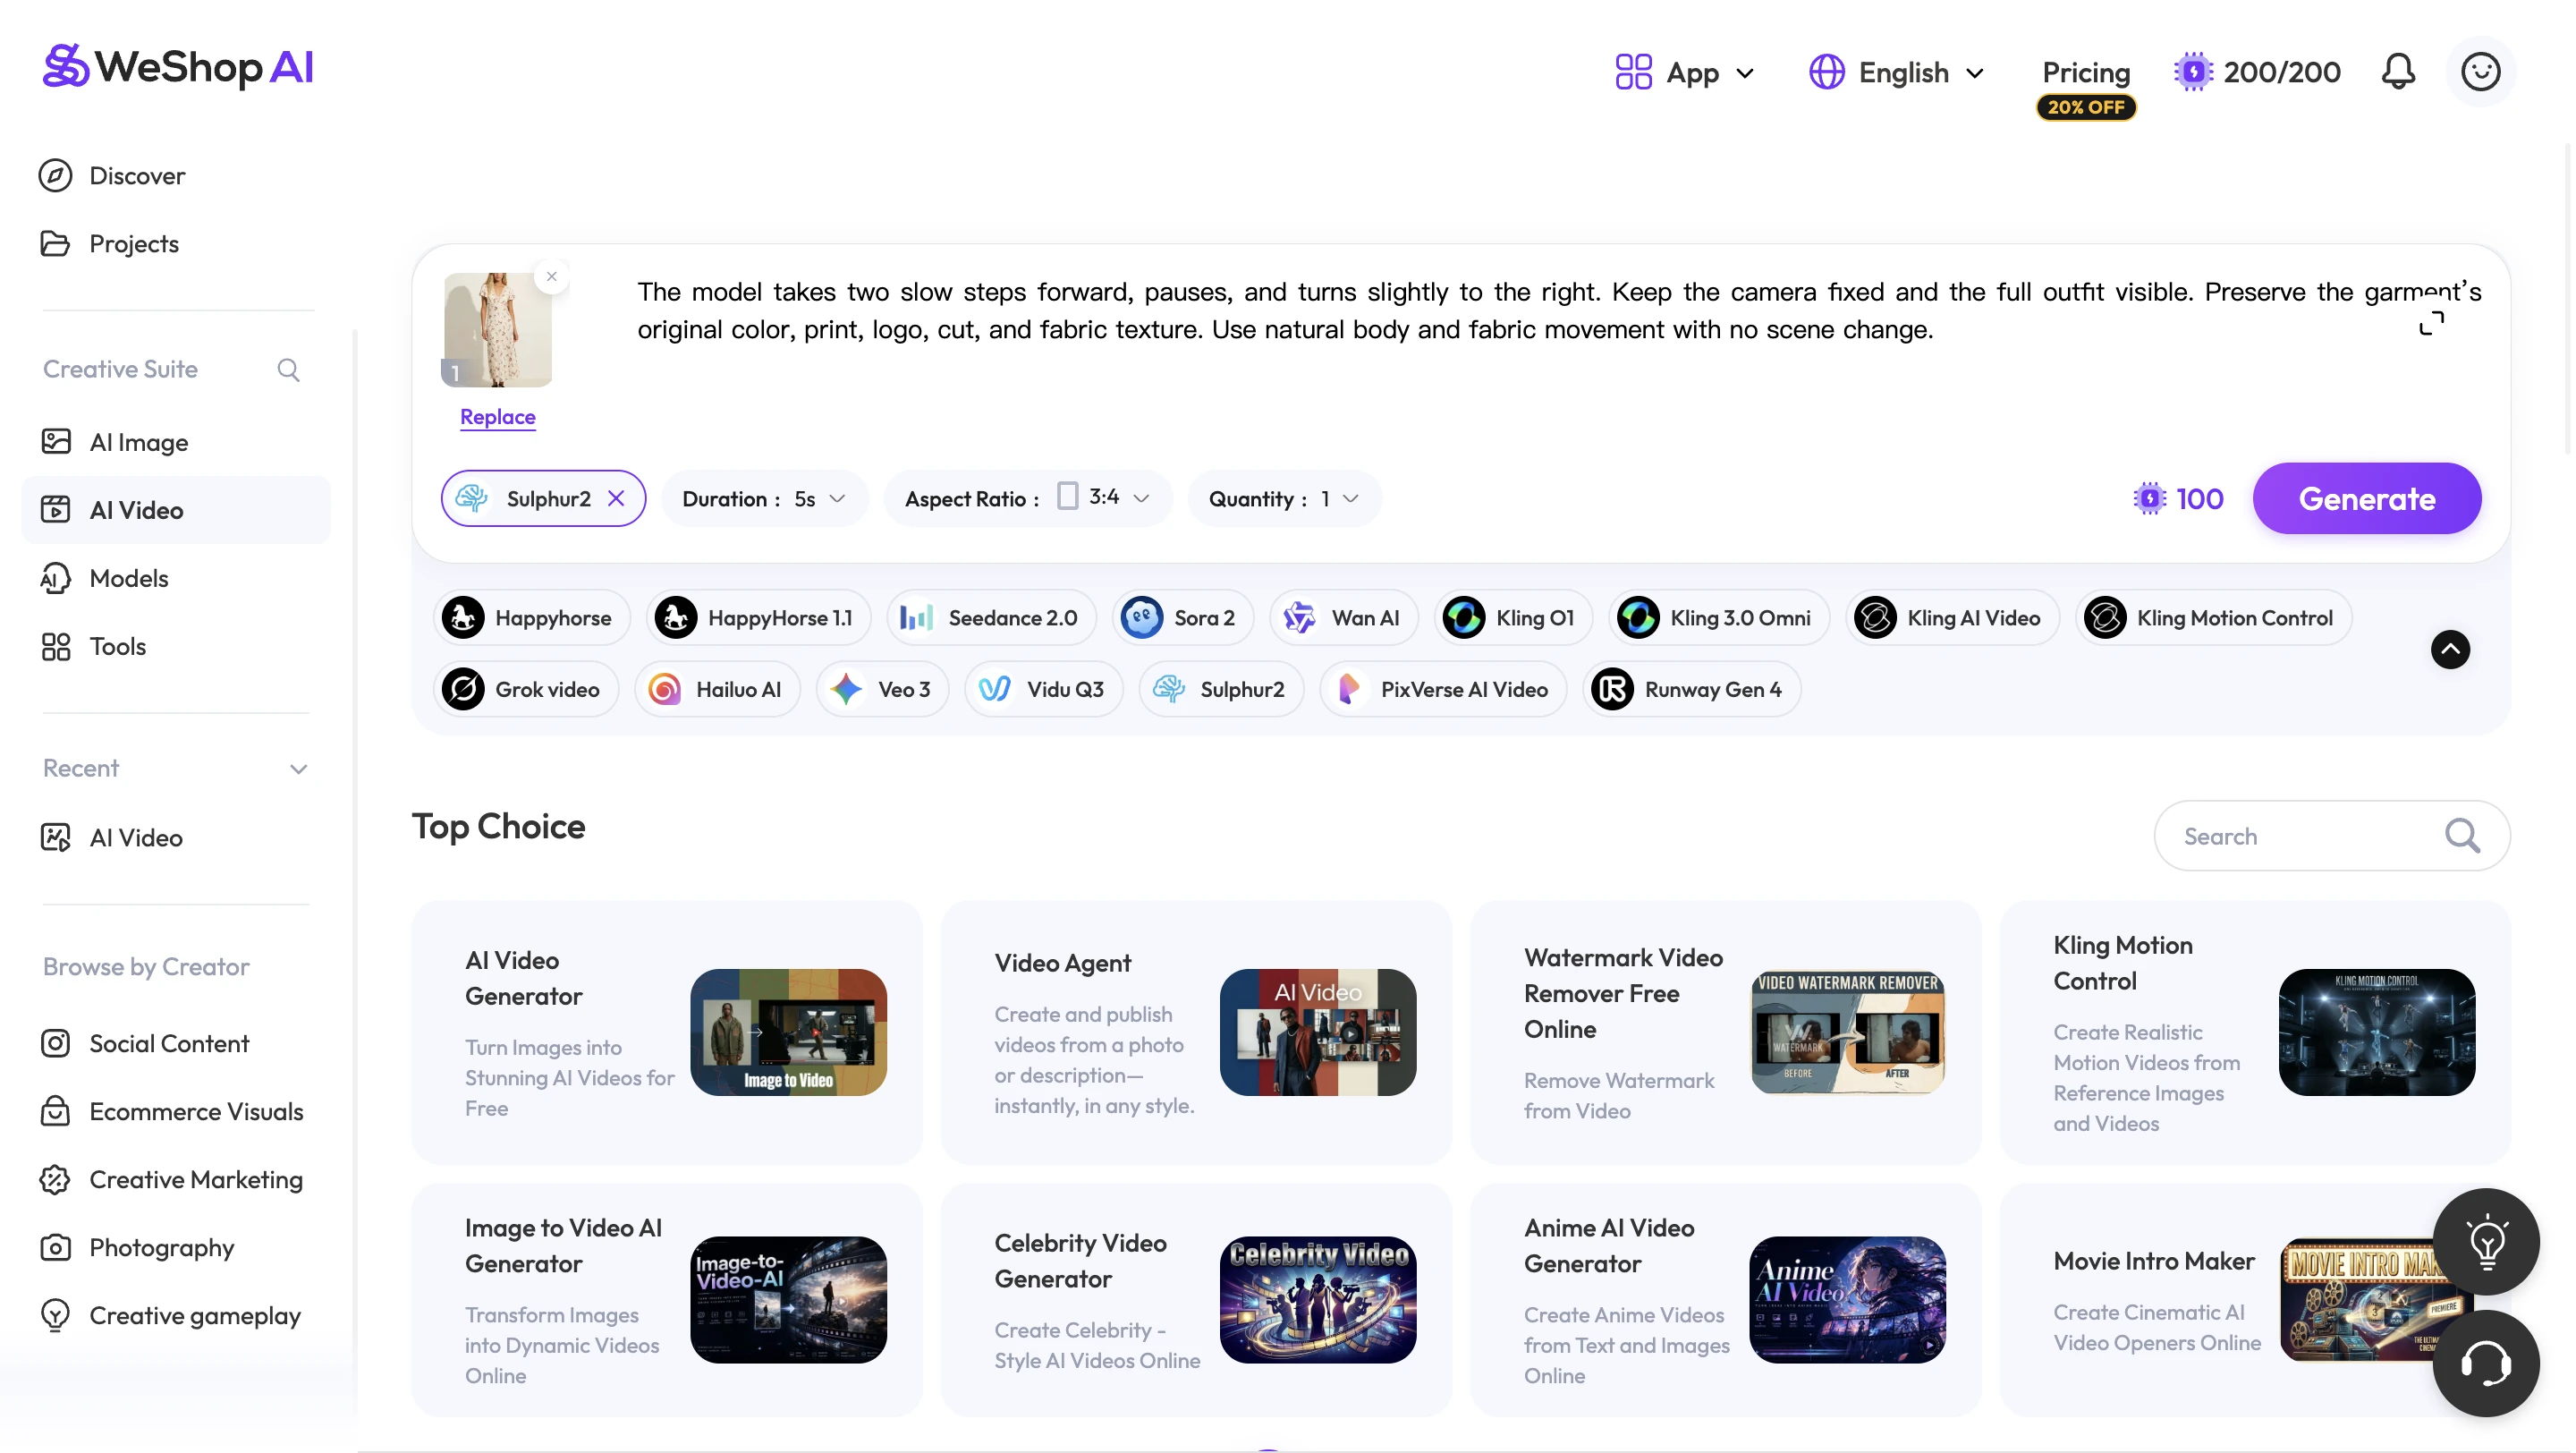Open recent AI Video entry
Image resolution: width=2576 pixels, height=1453 pixels.
click(x=176, y=837)
